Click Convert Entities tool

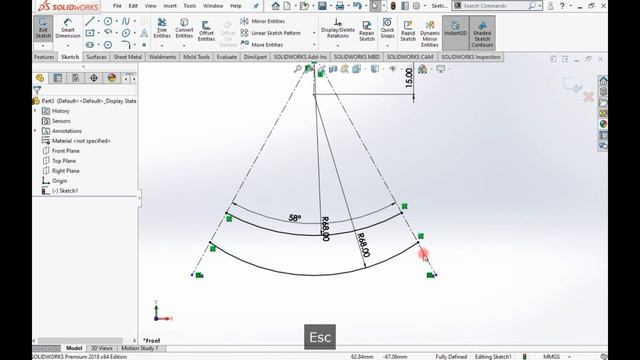[x=184, y=28]
